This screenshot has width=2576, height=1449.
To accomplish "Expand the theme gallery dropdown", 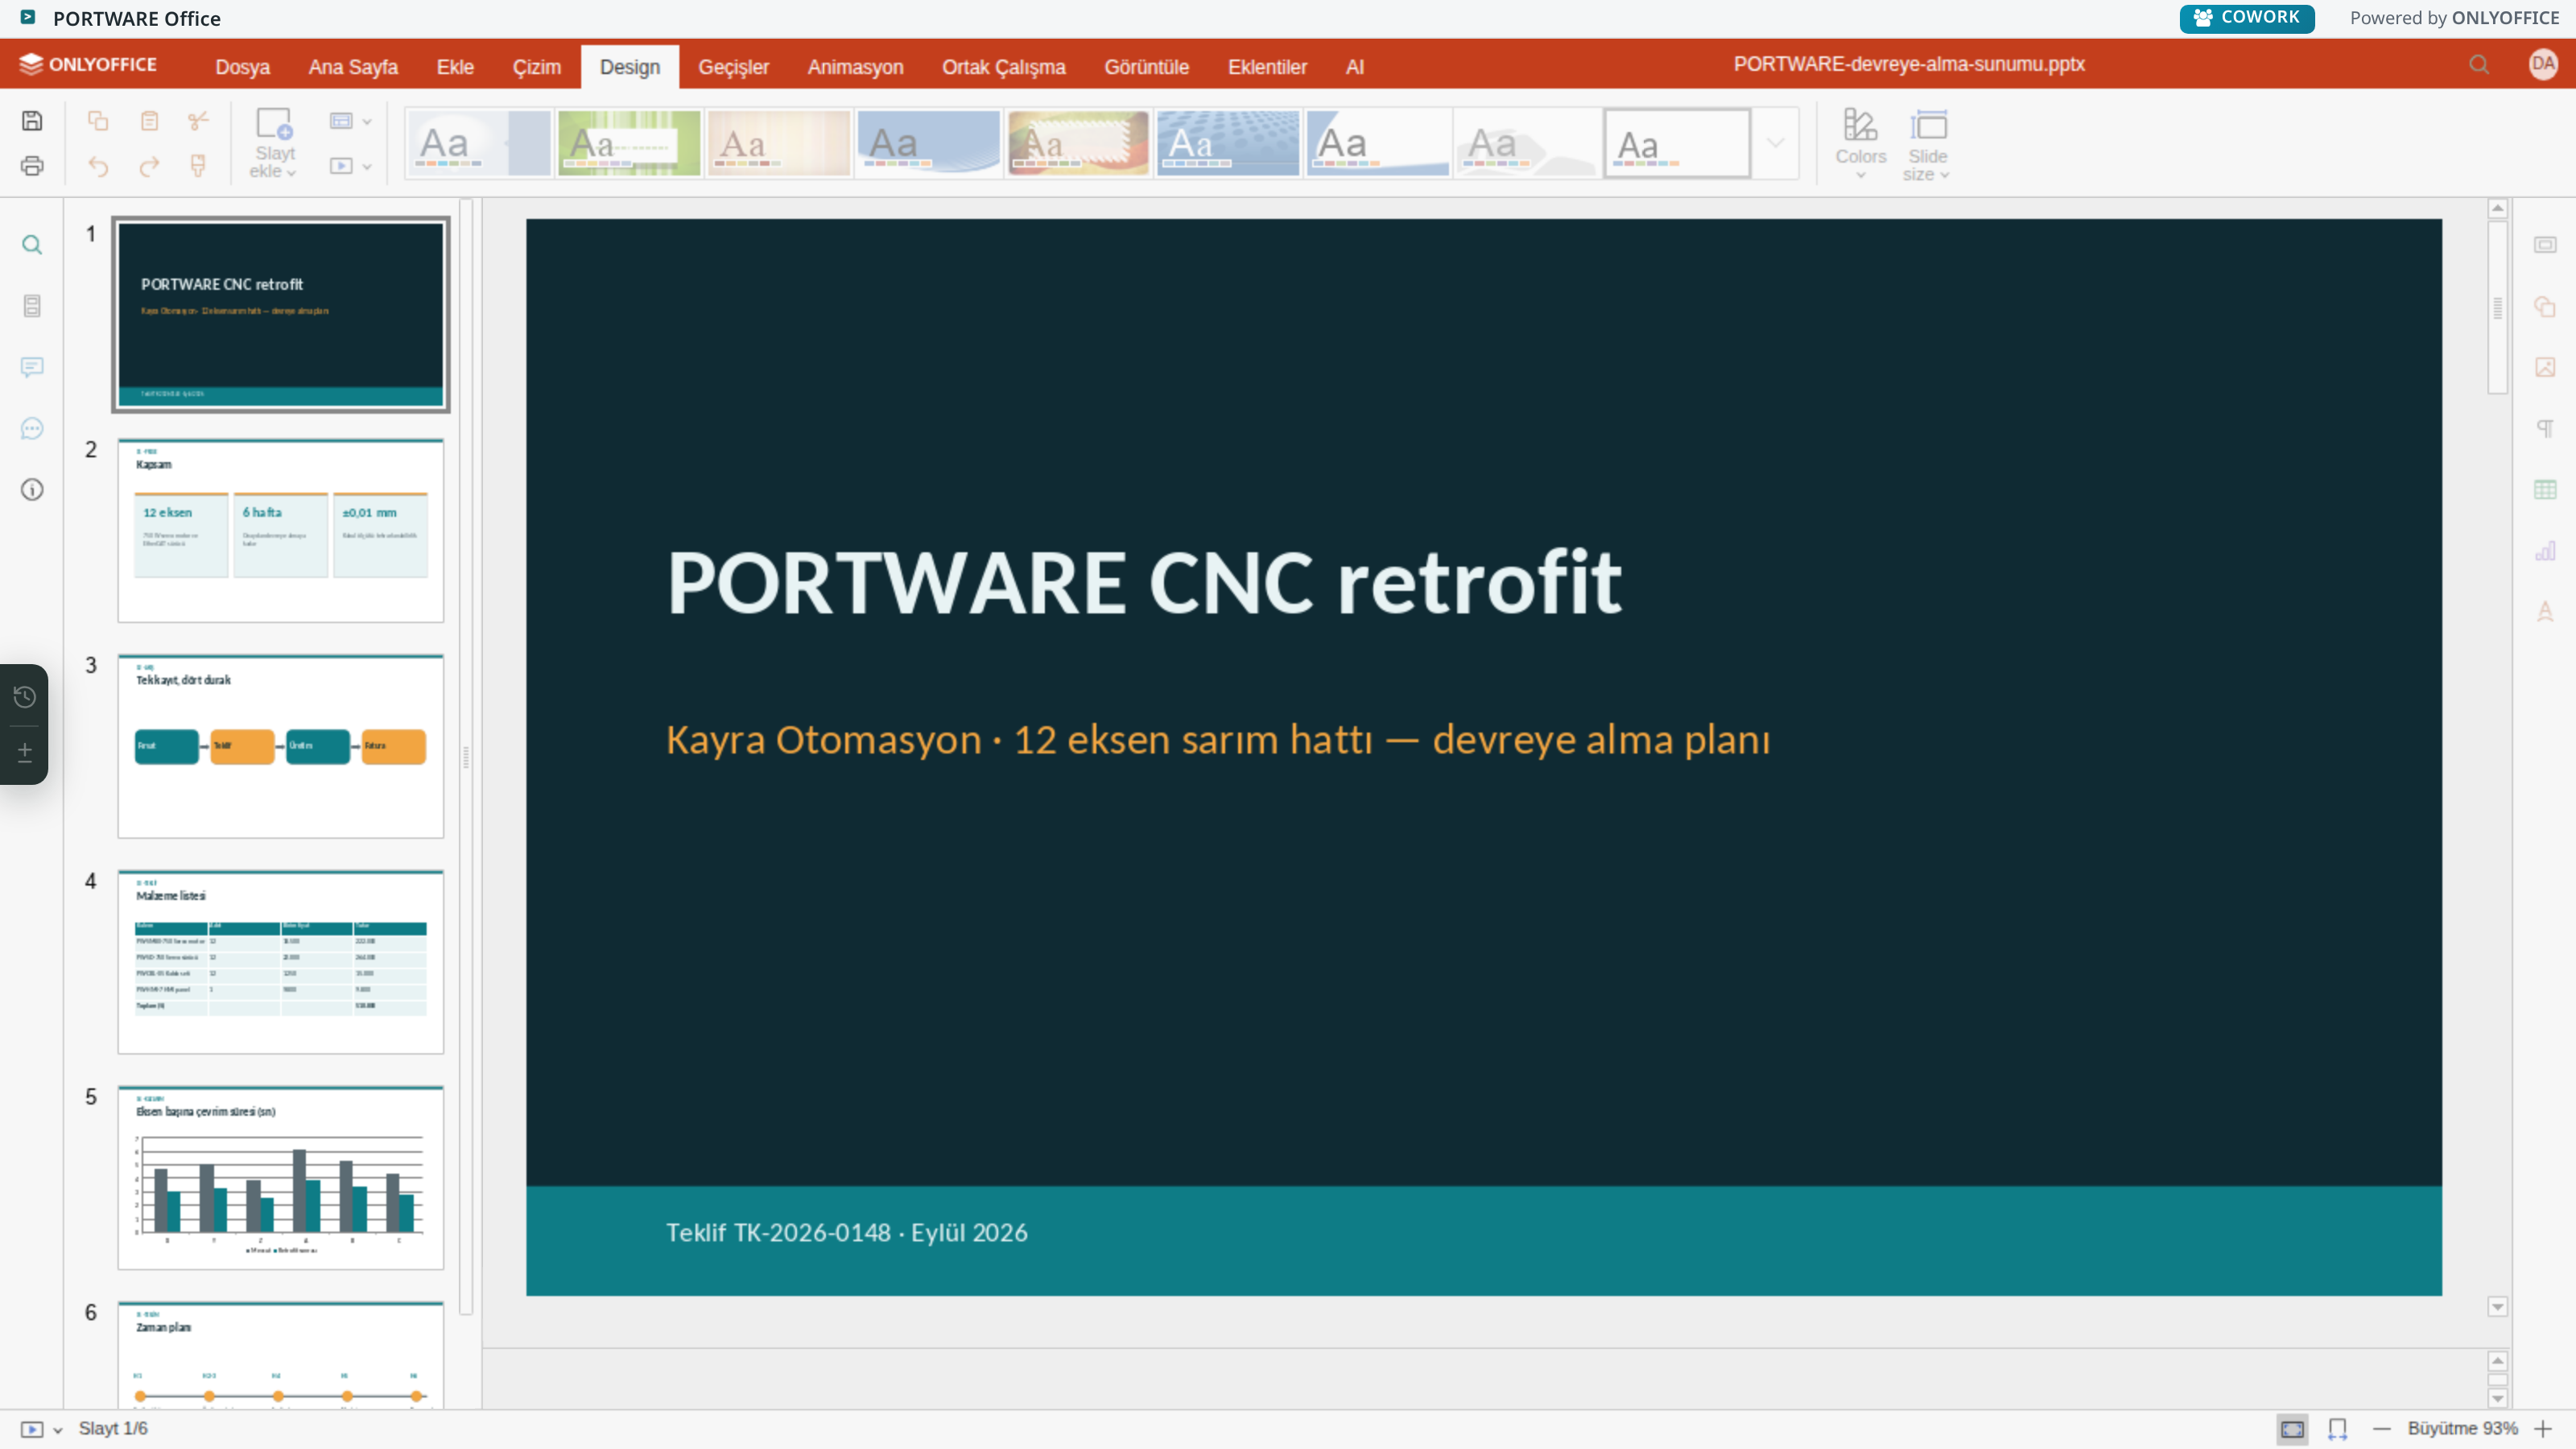I will [x=1775, y=143].
